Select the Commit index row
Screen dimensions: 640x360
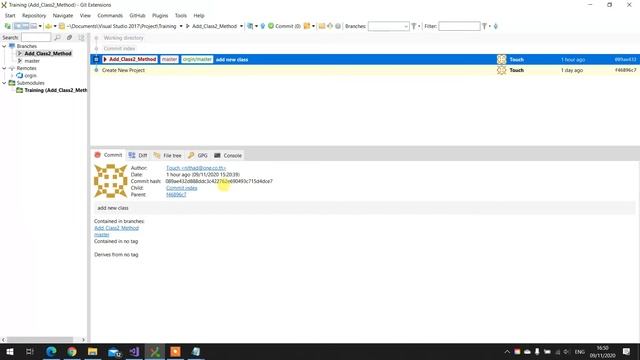(365, 49)
